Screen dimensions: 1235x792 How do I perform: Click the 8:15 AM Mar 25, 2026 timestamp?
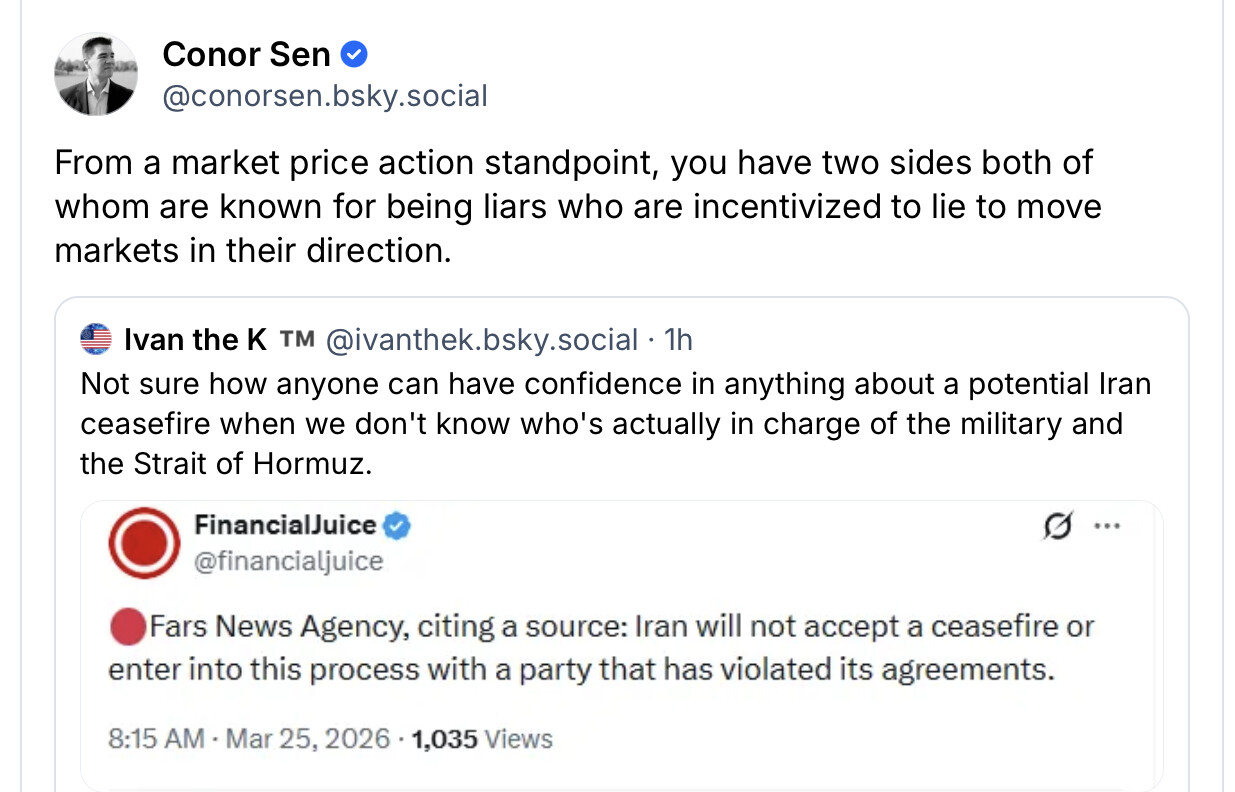[249, 739]
